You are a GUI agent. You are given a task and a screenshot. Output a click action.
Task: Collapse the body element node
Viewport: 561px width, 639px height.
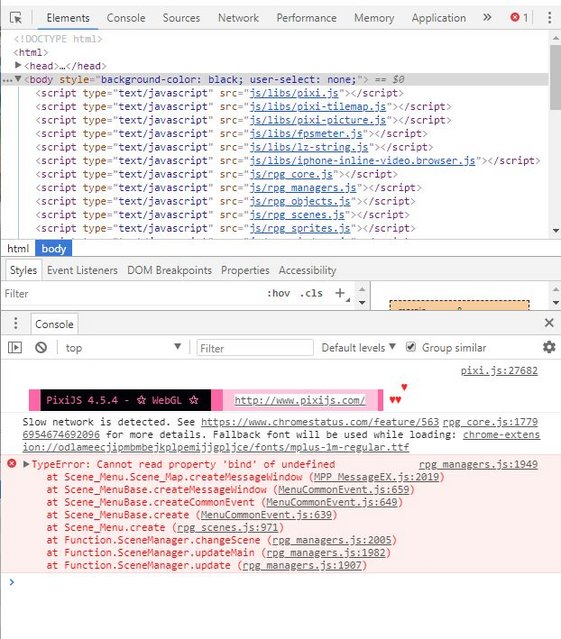(18, 79)
